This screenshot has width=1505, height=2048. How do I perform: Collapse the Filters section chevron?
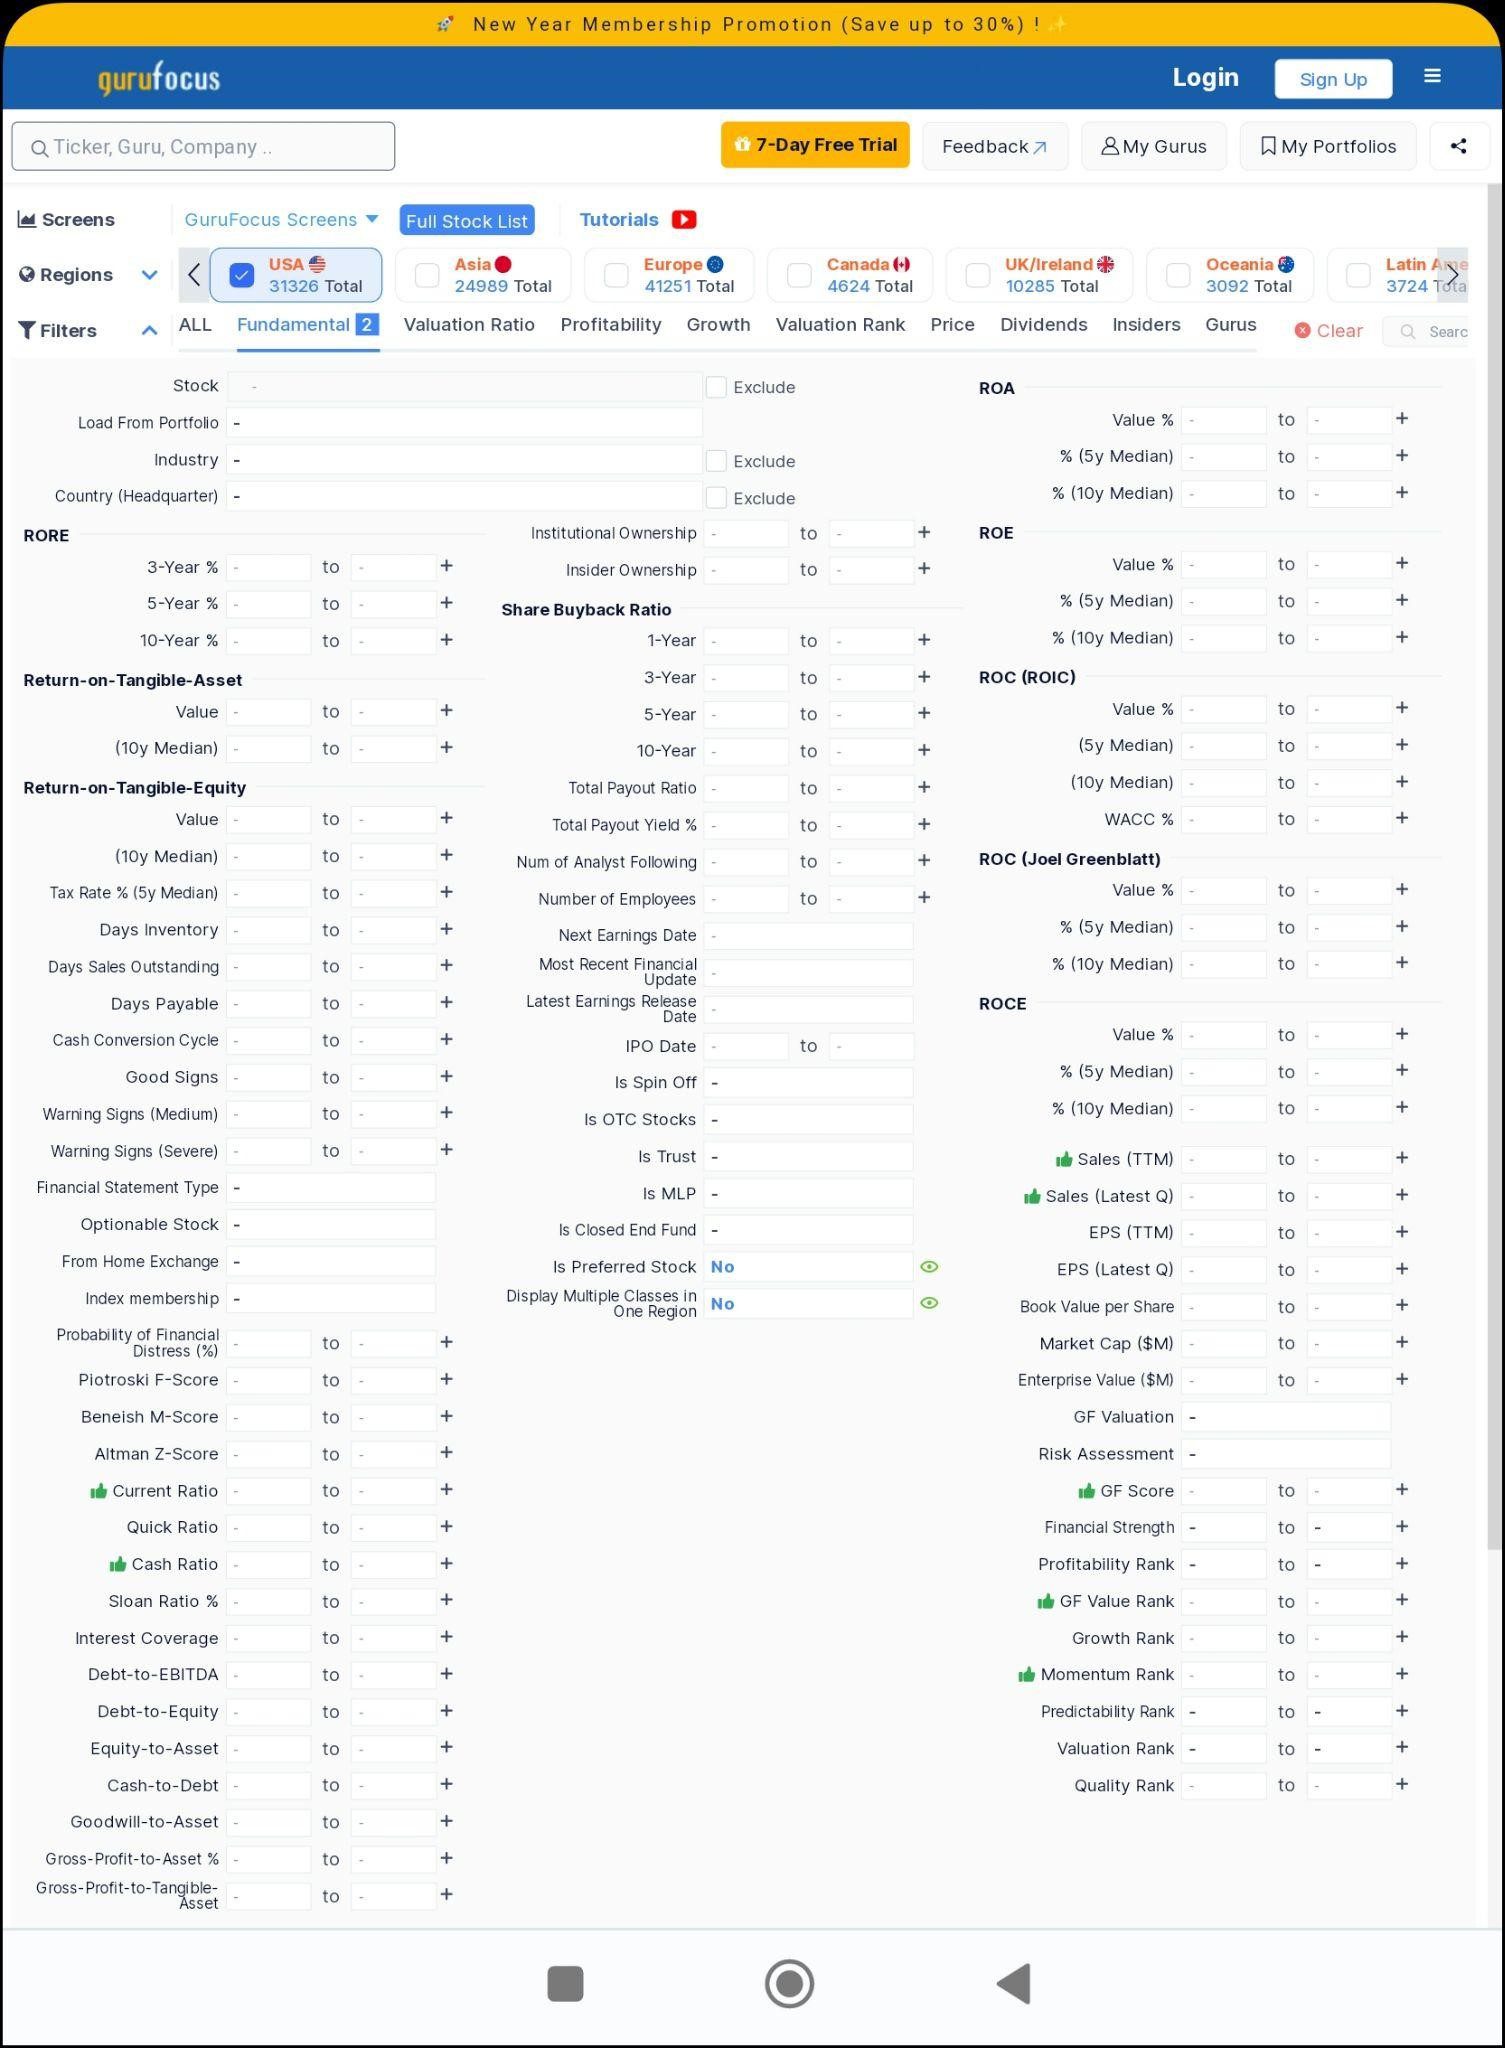149,330
